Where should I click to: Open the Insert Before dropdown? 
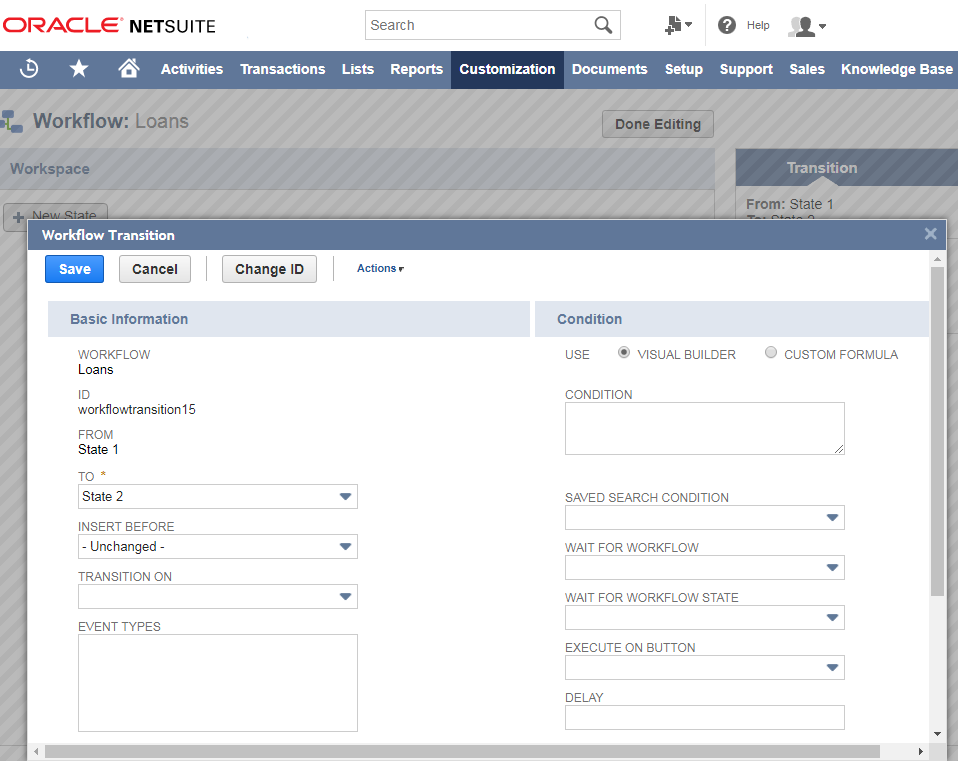click(x=345, y=546)
